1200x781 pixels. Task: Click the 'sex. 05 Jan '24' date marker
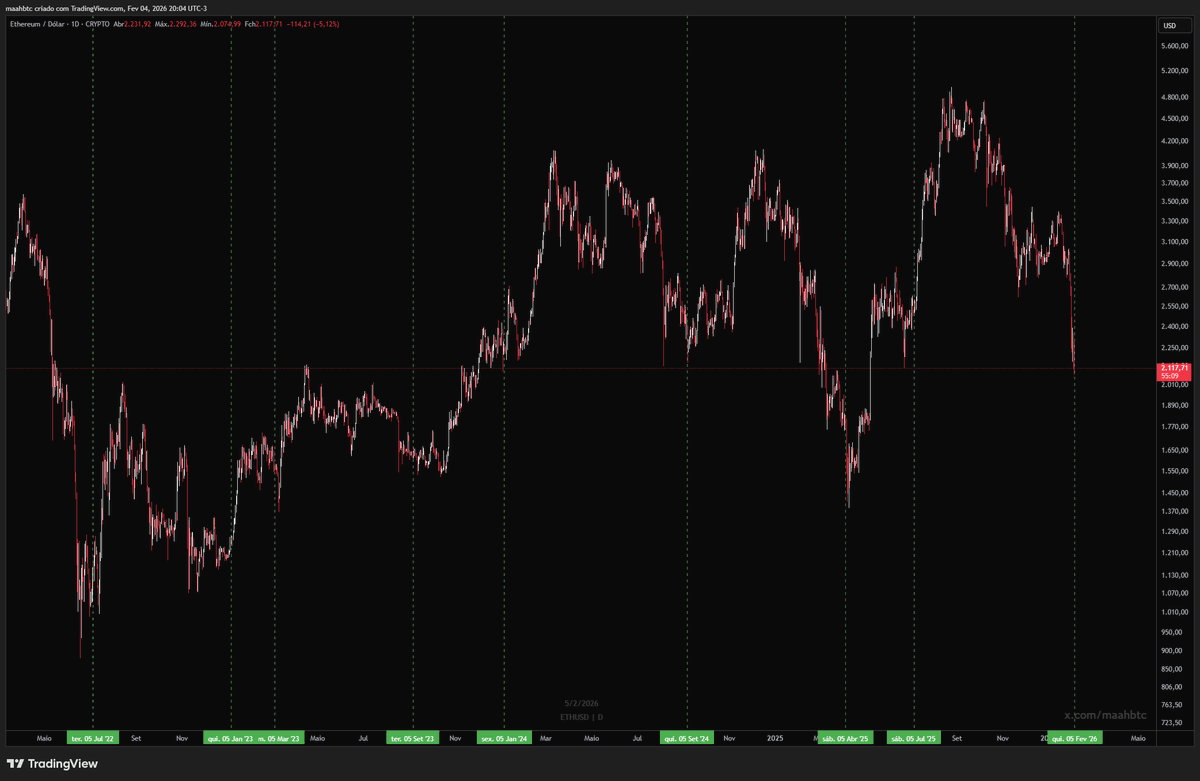click(504, 738)
